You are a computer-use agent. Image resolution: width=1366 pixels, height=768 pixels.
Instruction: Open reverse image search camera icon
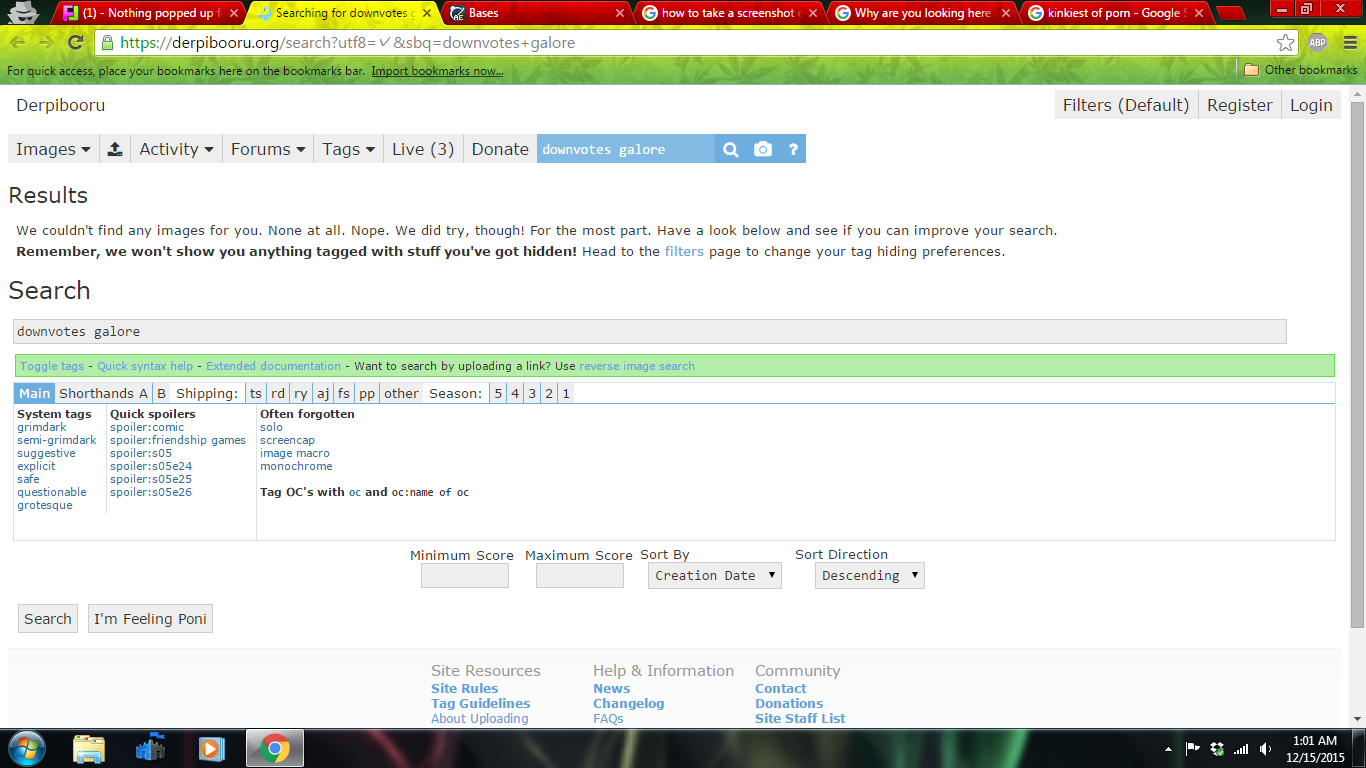tap(763, 149)
